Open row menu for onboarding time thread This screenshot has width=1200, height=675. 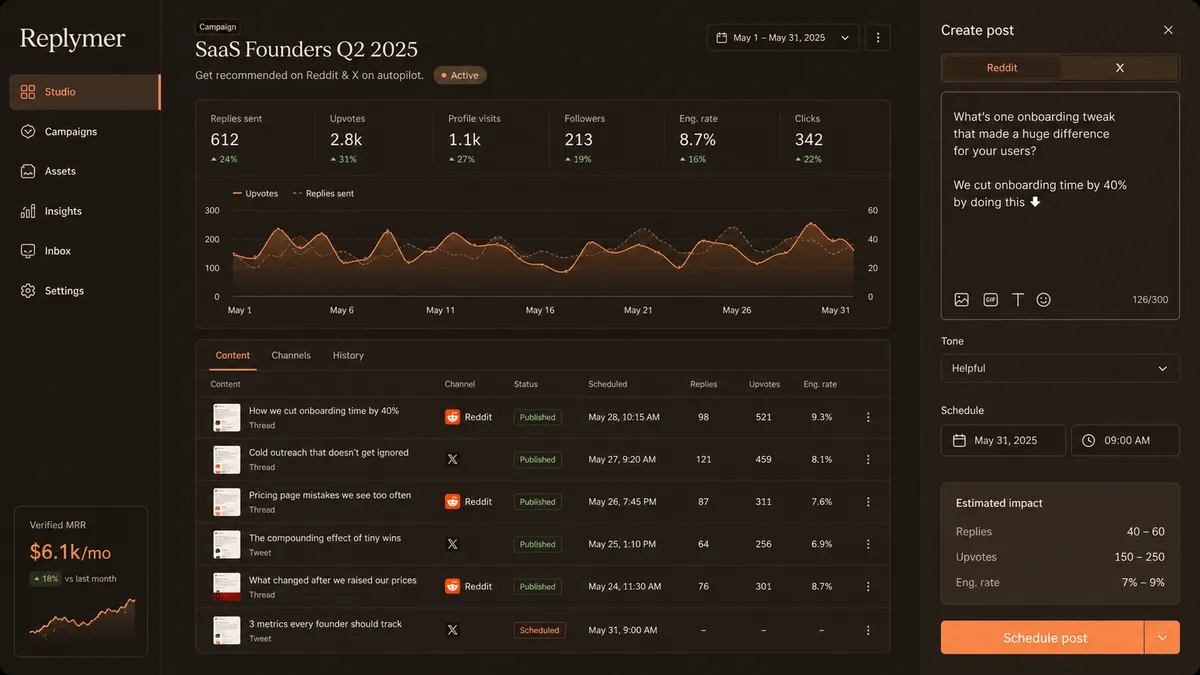(868, 418)
